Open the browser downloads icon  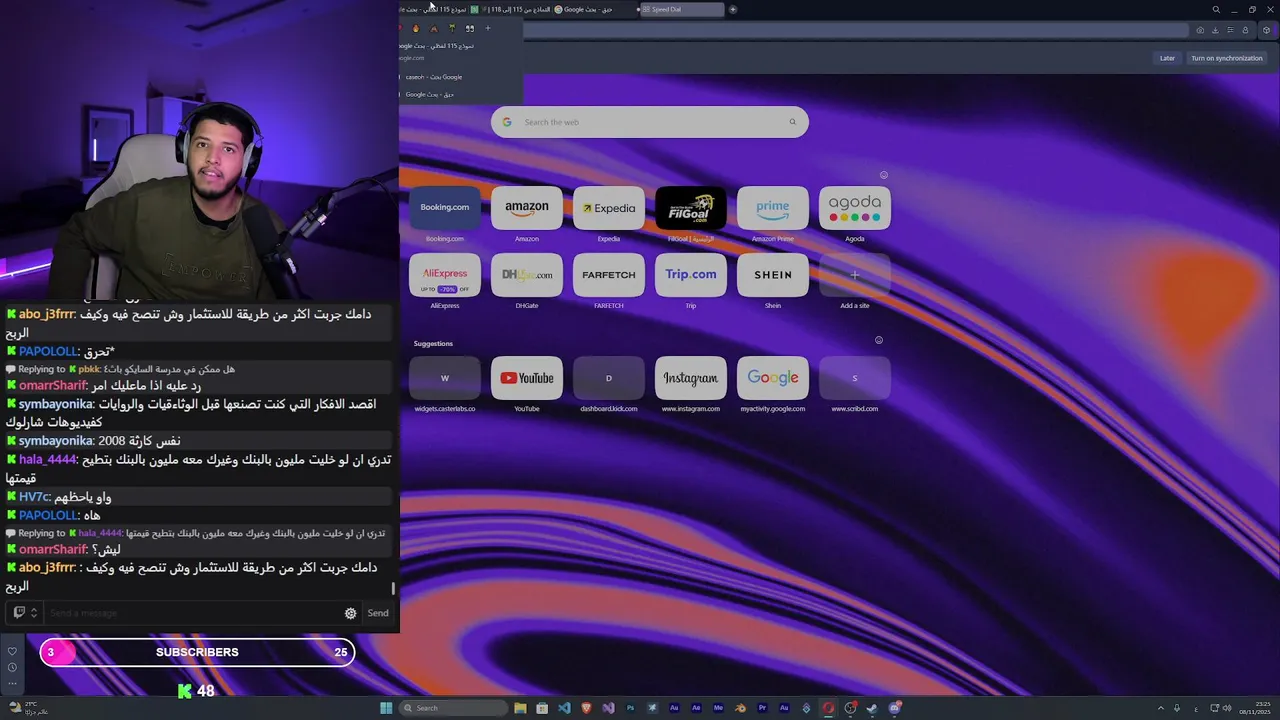(x=1215, y=30)
